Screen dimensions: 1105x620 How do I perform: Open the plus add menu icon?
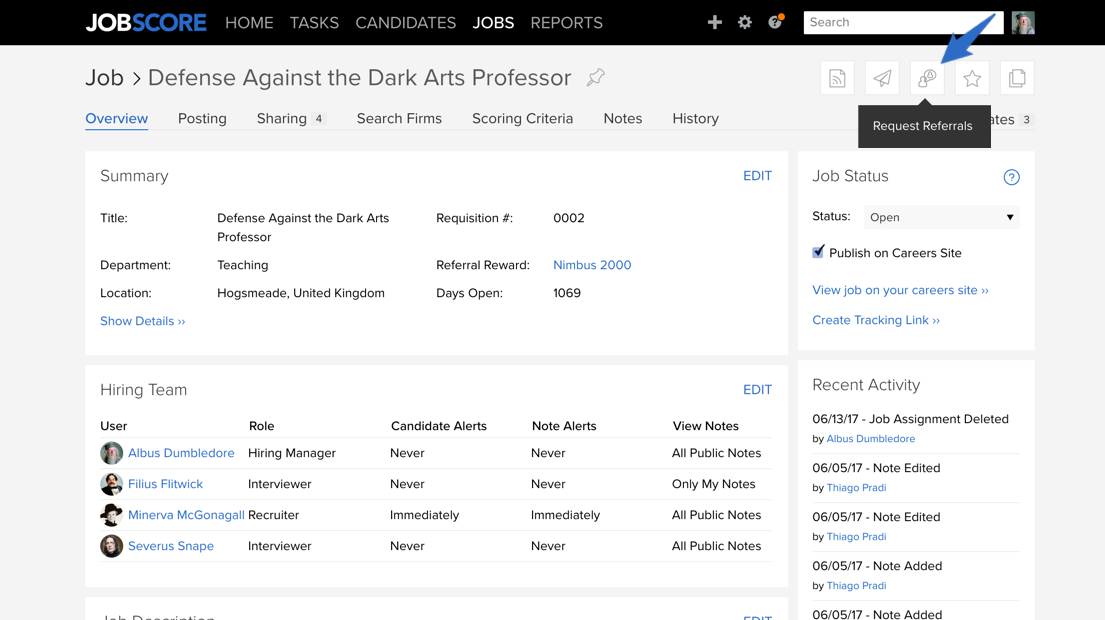(x=715, y=23)
